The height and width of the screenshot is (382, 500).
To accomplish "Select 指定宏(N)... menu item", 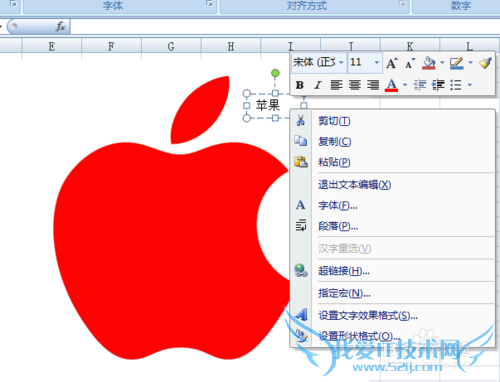I will click(393, 293).
